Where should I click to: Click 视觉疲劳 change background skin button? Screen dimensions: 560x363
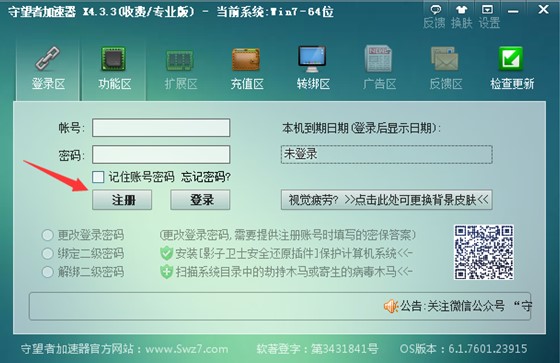point(387,200)
